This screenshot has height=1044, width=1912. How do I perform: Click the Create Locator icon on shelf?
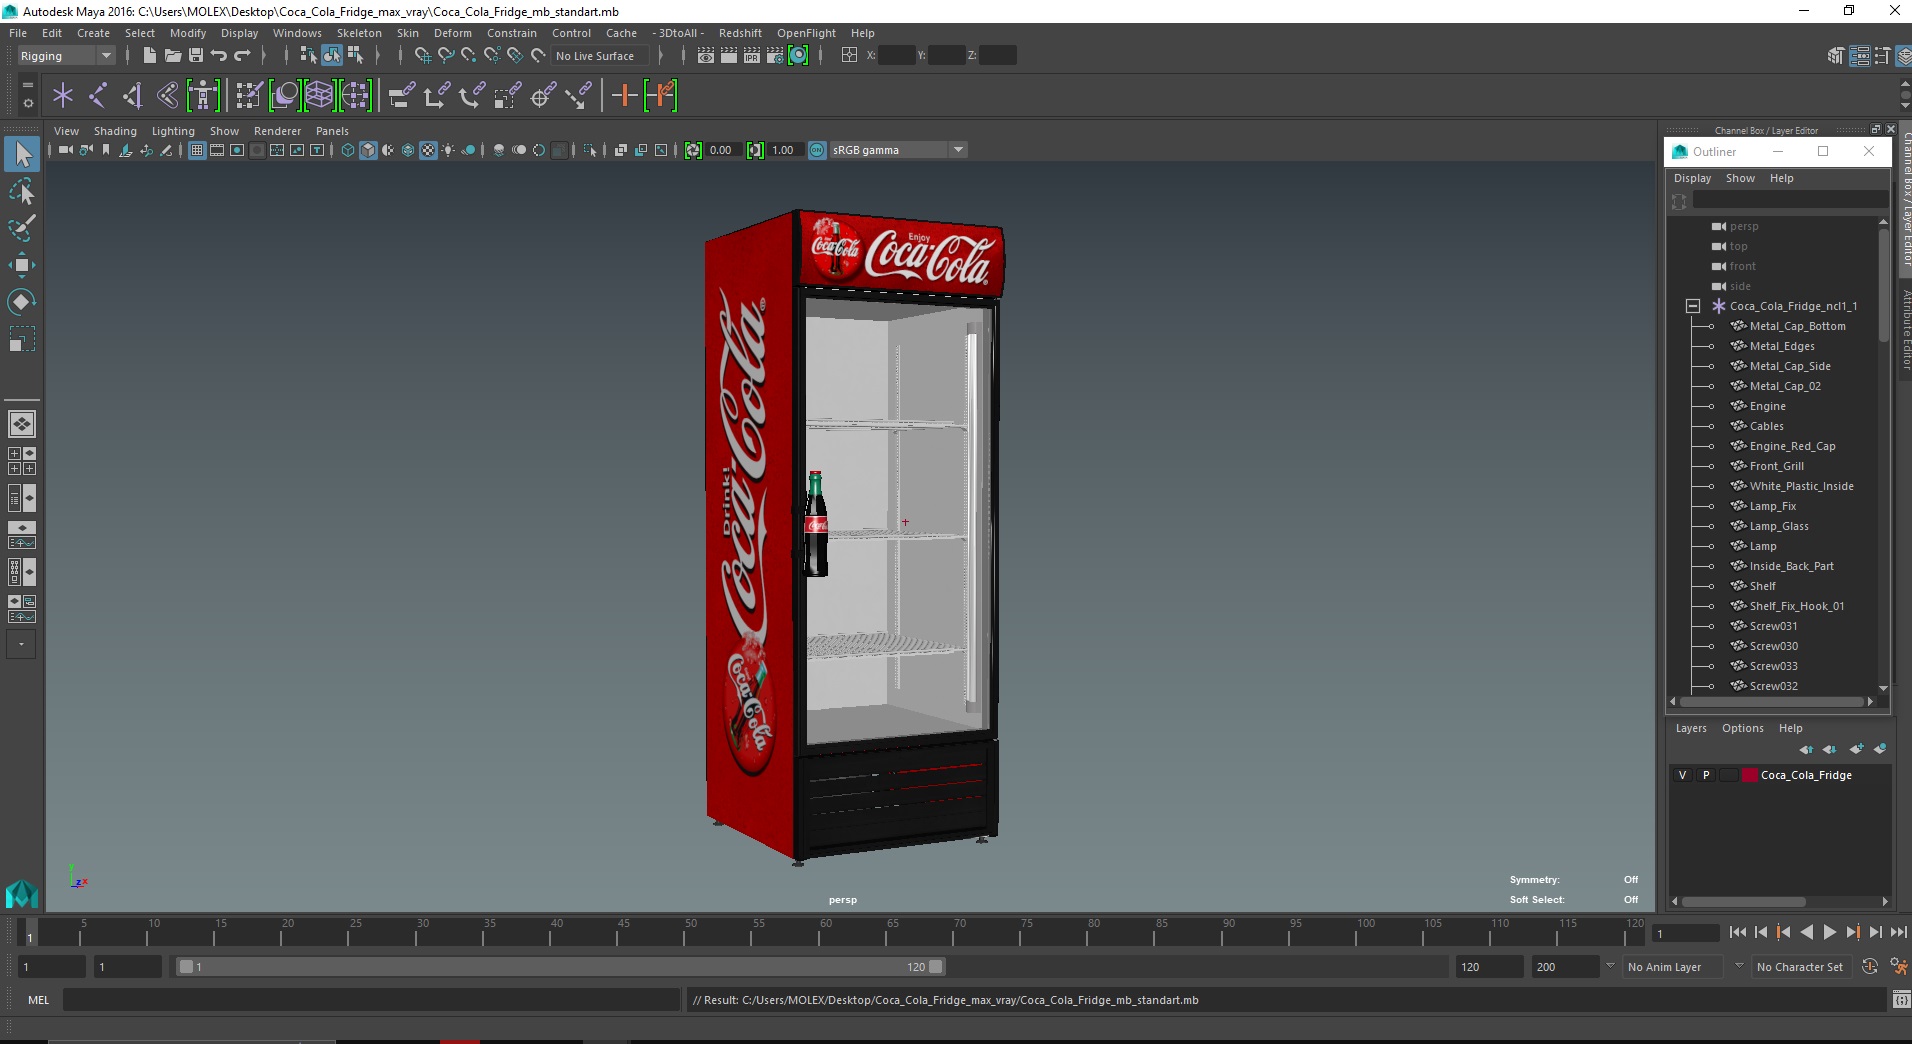(x=63, y=96)
